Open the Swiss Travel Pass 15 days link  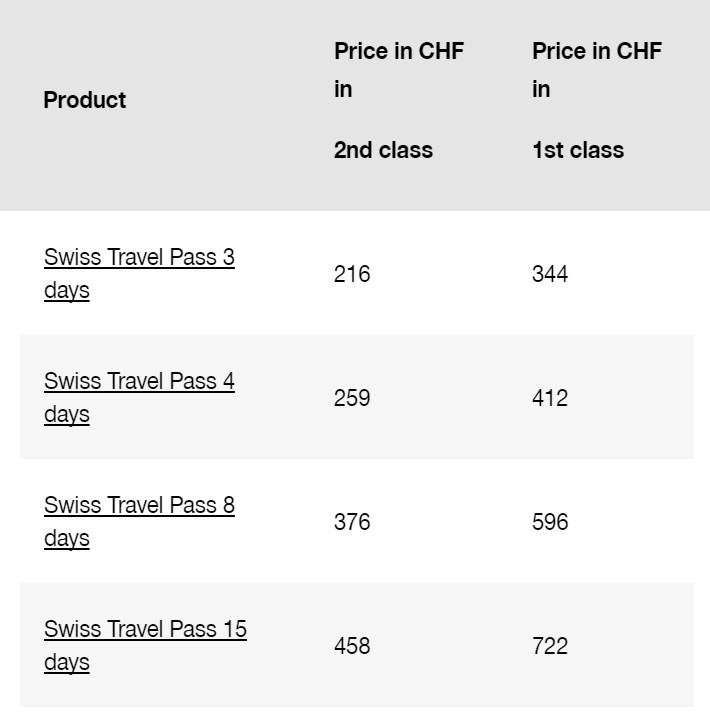coord(145,630)
